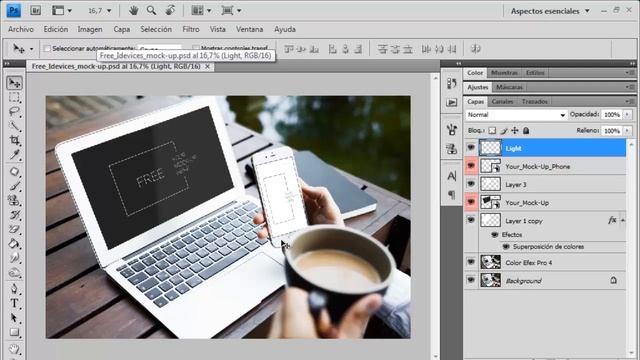Screen dimensions: 640x360
Task: Select the Move tool in toolbox
Action: coord(14,83)
